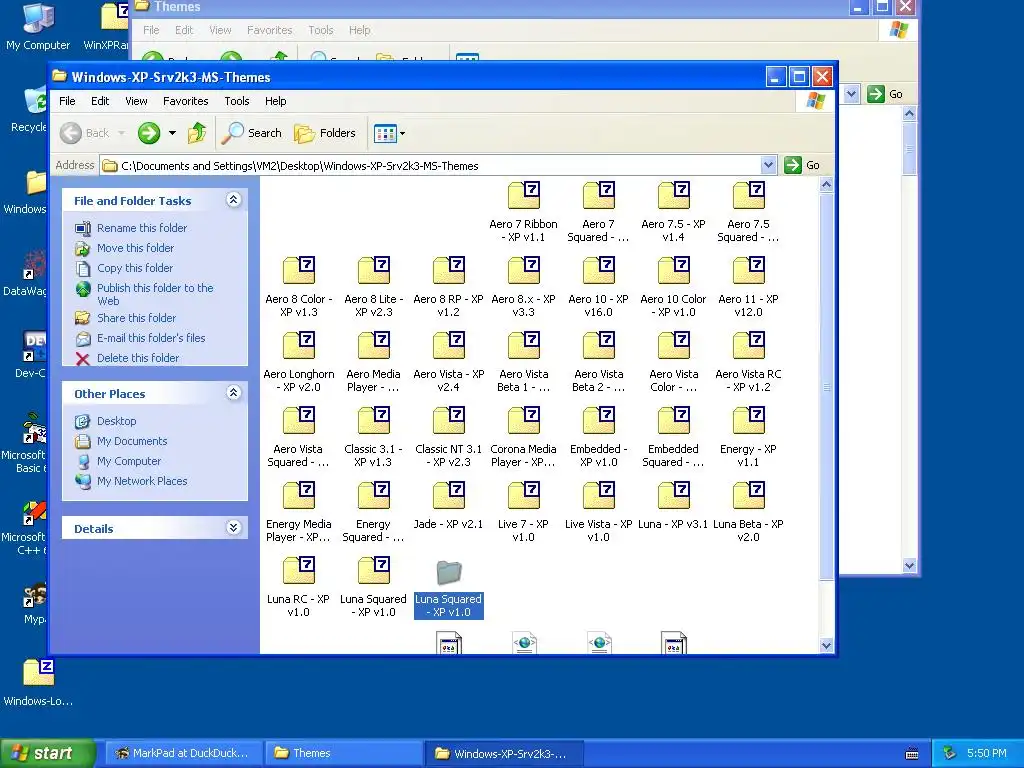Select Energy - XP v1.1 archive
This screenshot has height=768, width=1024.
[x=748, y=438]
